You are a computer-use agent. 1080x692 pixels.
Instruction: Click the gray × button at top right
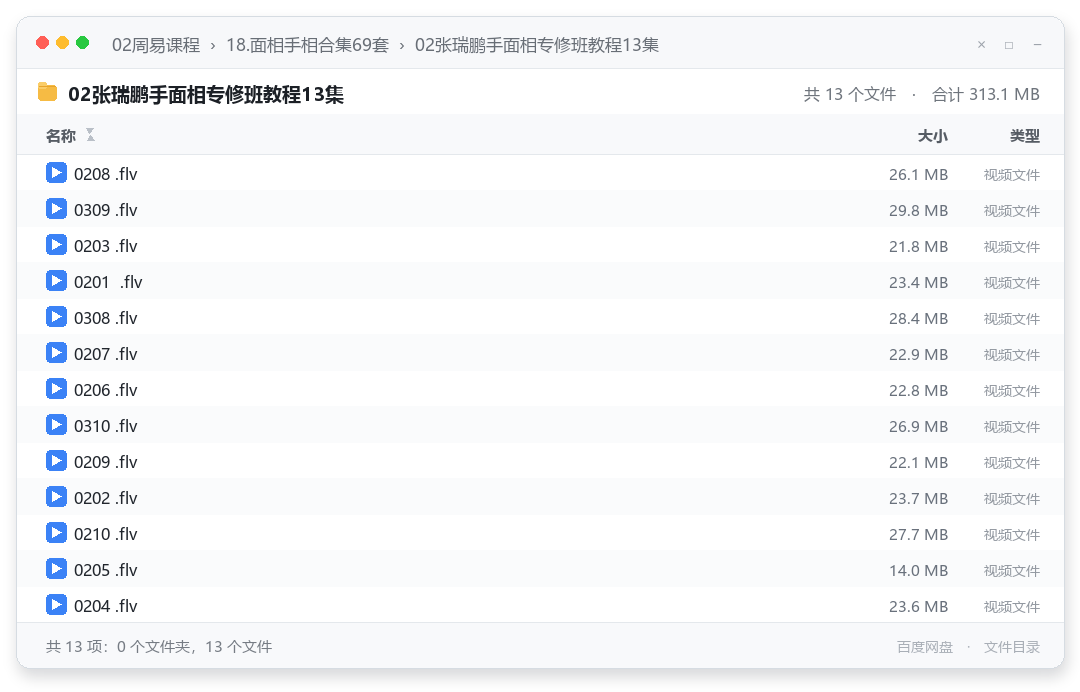point(982,45)
